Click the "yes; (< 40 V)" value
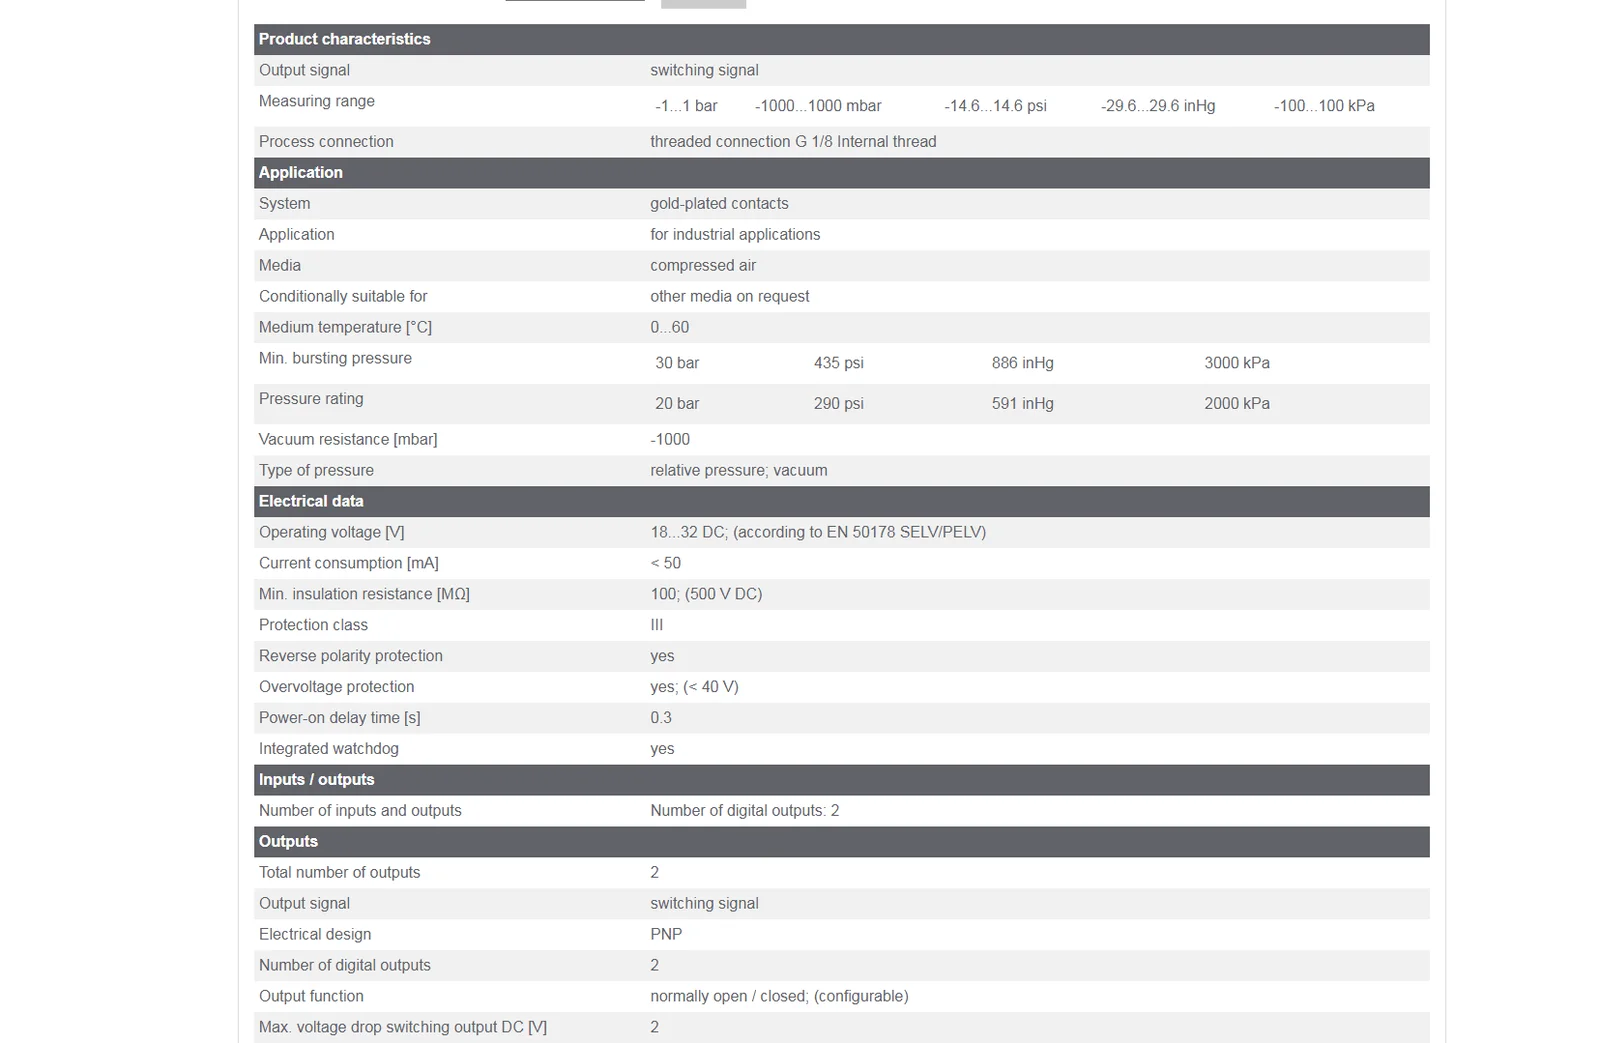The image size is (1600, 1043). click(x=694, y=688)
